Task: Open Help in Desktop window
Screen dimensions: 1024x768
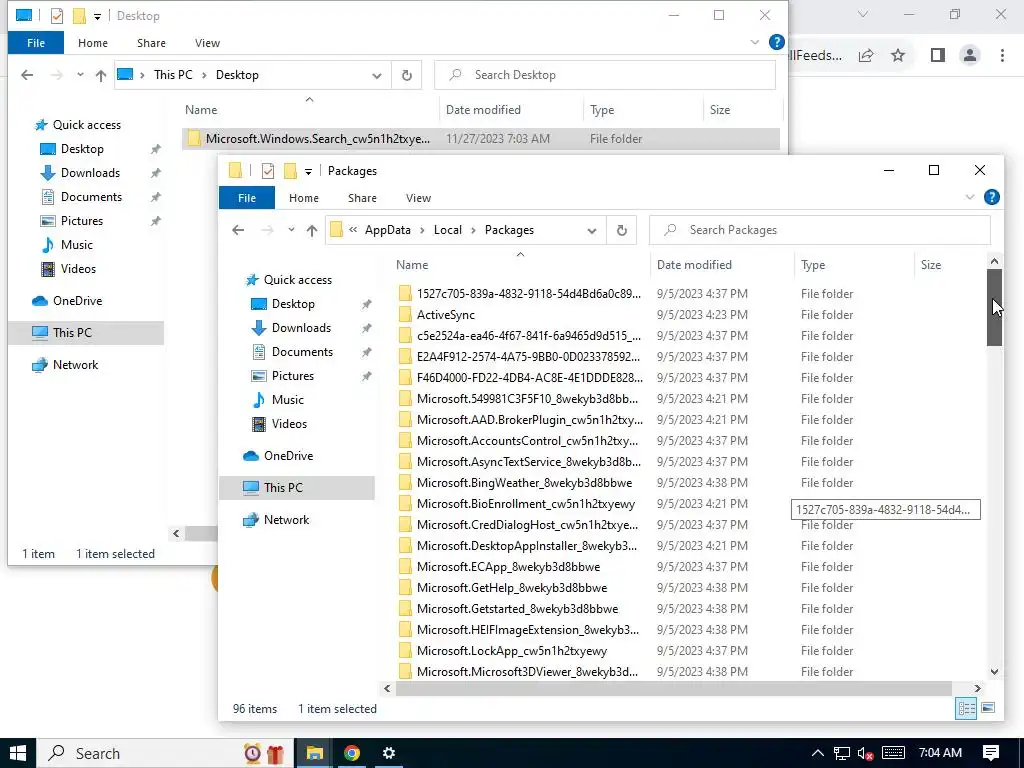Action: (x=776, y=42)
